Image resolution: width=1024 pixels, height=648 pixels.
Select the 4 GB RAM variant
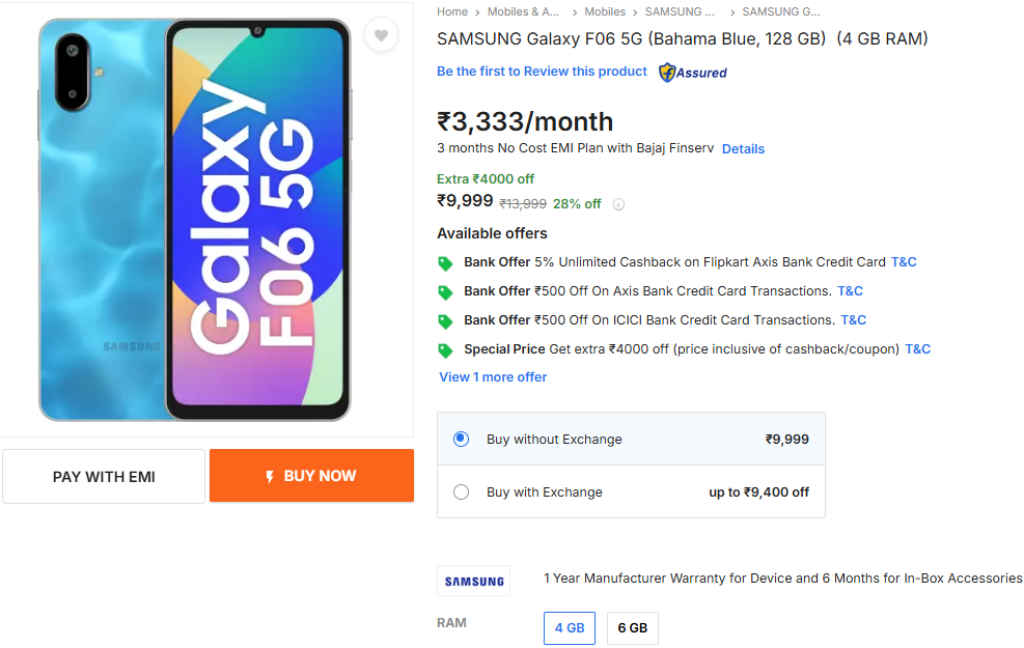pyautogui.click(x=569, y=628)
